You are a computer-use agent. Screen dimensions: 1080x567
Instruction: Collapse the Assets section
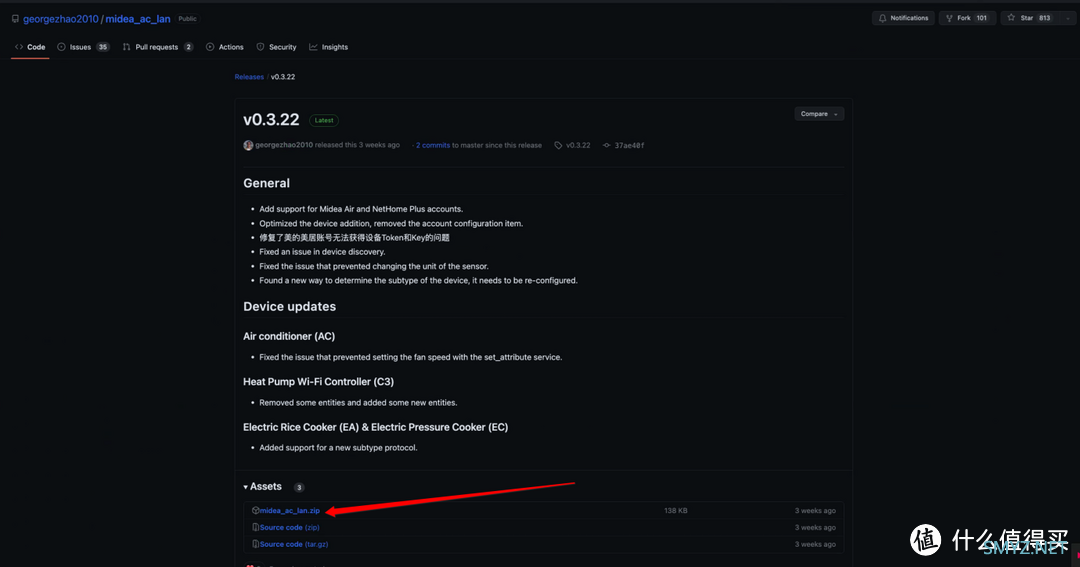[262, 486]
